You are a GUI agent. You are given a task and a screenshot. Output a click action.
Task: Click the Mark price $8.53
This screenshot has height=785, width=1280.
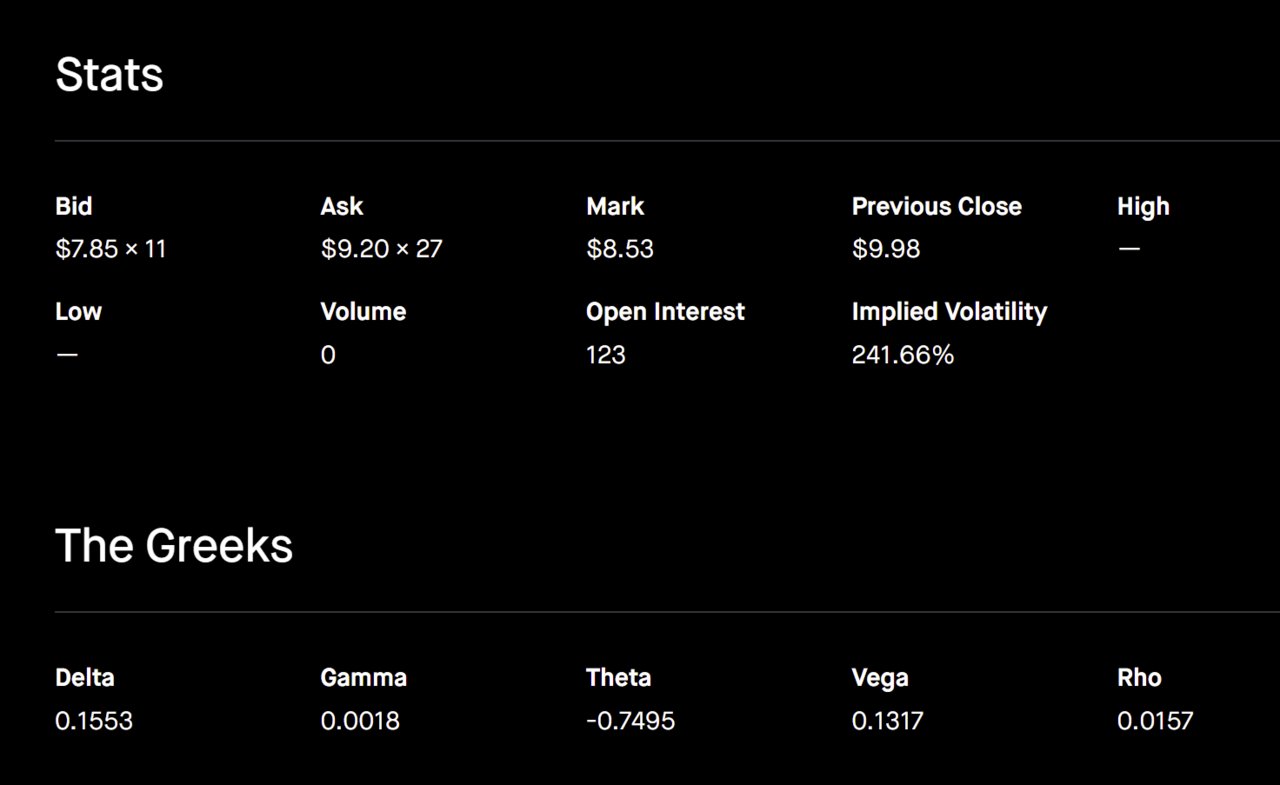click(x=620, y=249)
